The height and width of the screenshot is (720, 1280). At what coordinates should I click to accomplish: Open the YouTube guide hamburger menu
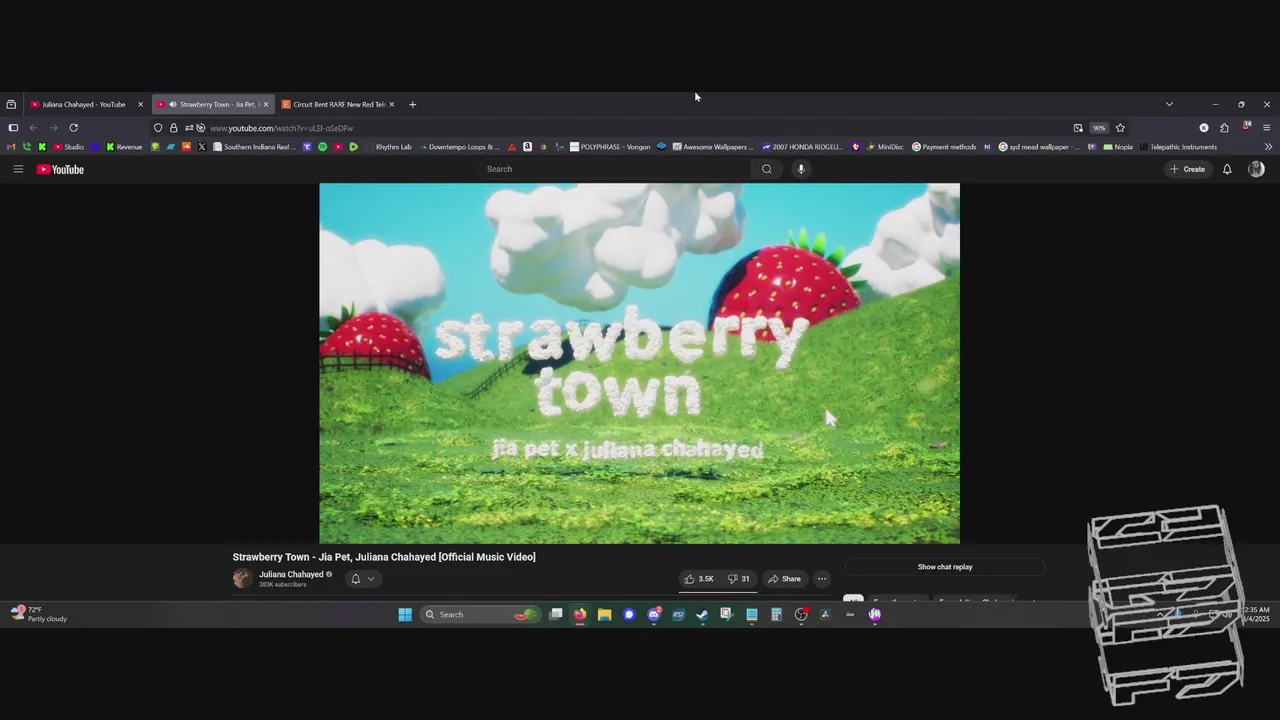(18, 169)
